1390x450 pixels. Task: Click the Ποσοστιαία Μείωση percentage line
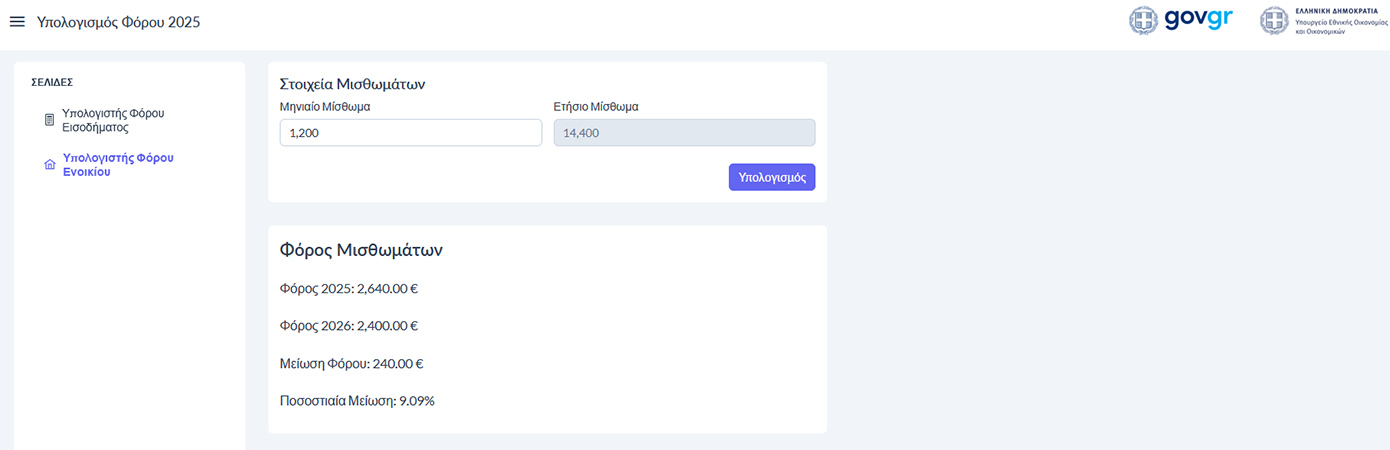[357, 401]
